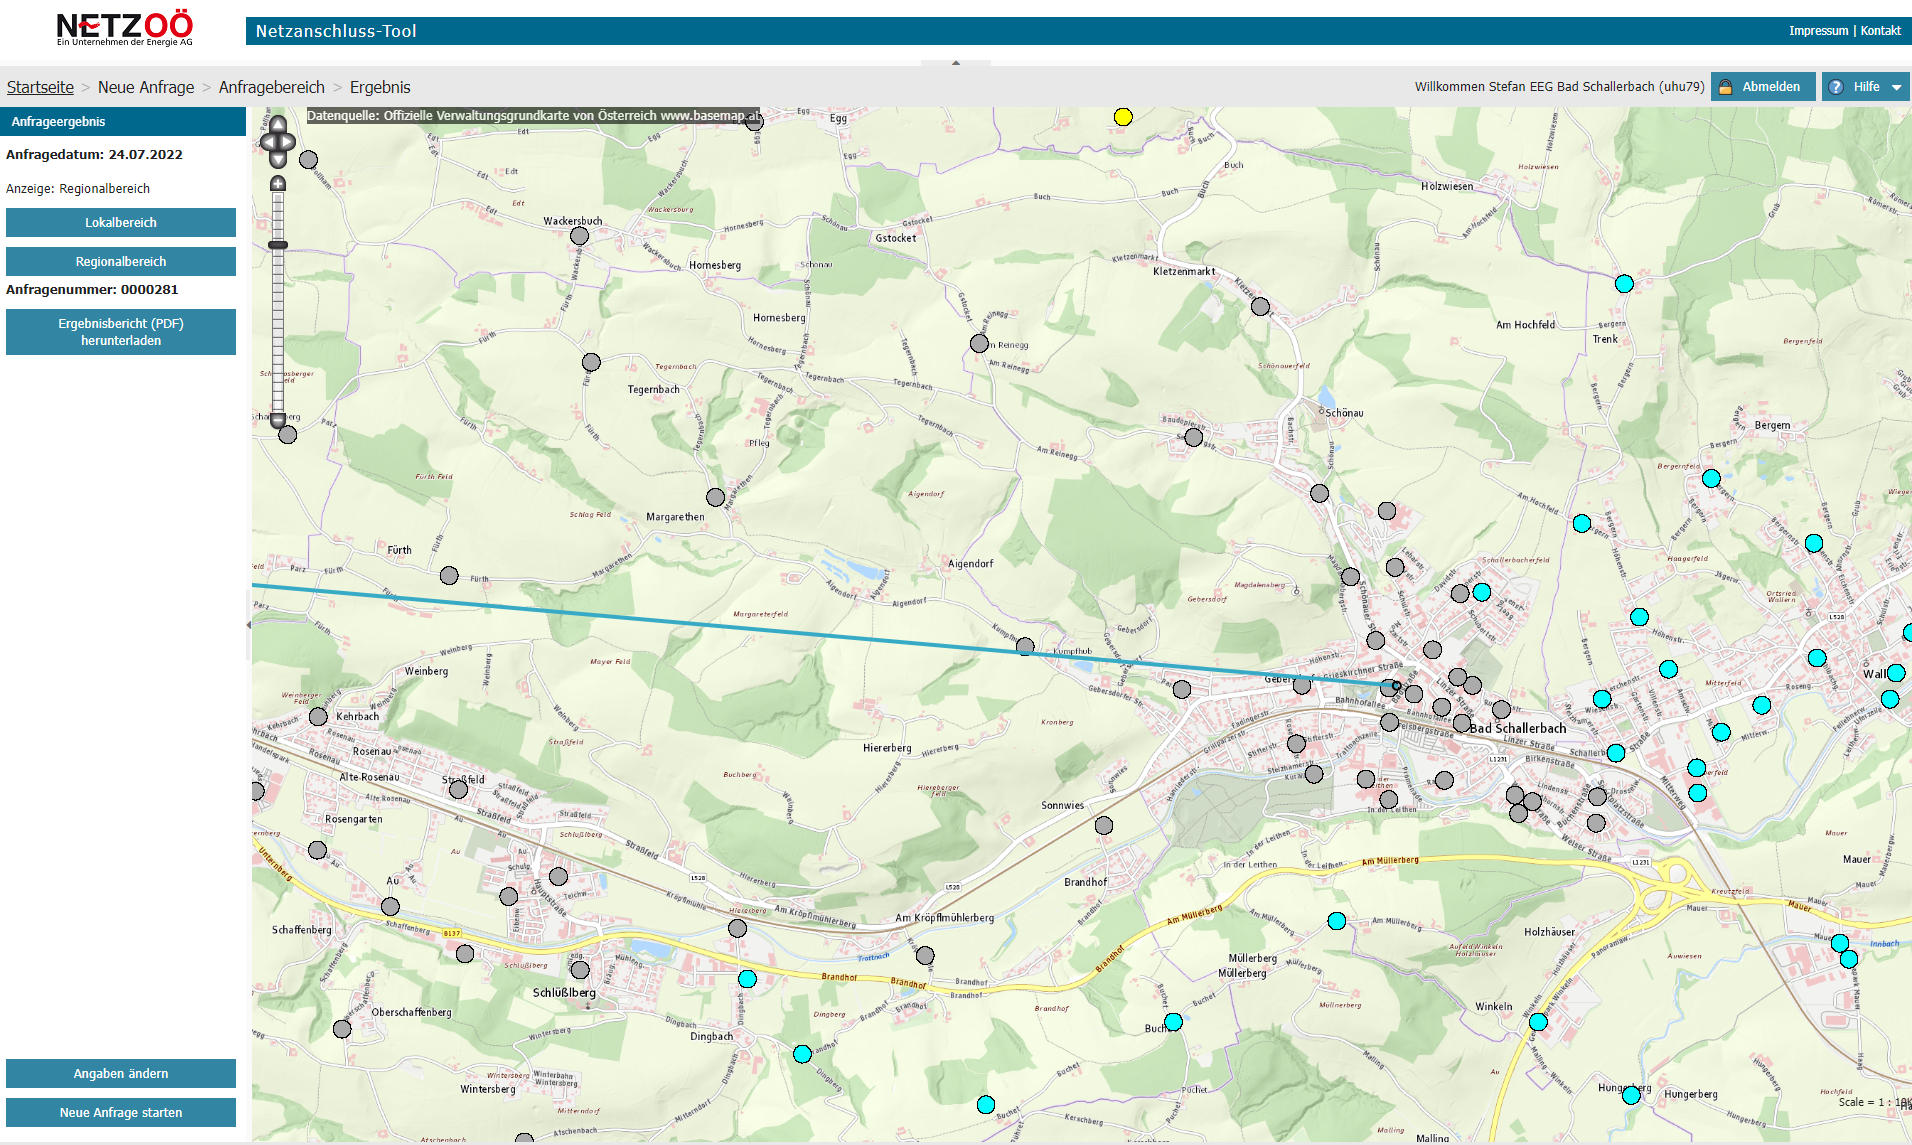Download the Ergebnisbericht PDF
The height and width of the screenshot is (1145, 1912).
(121, 332)
